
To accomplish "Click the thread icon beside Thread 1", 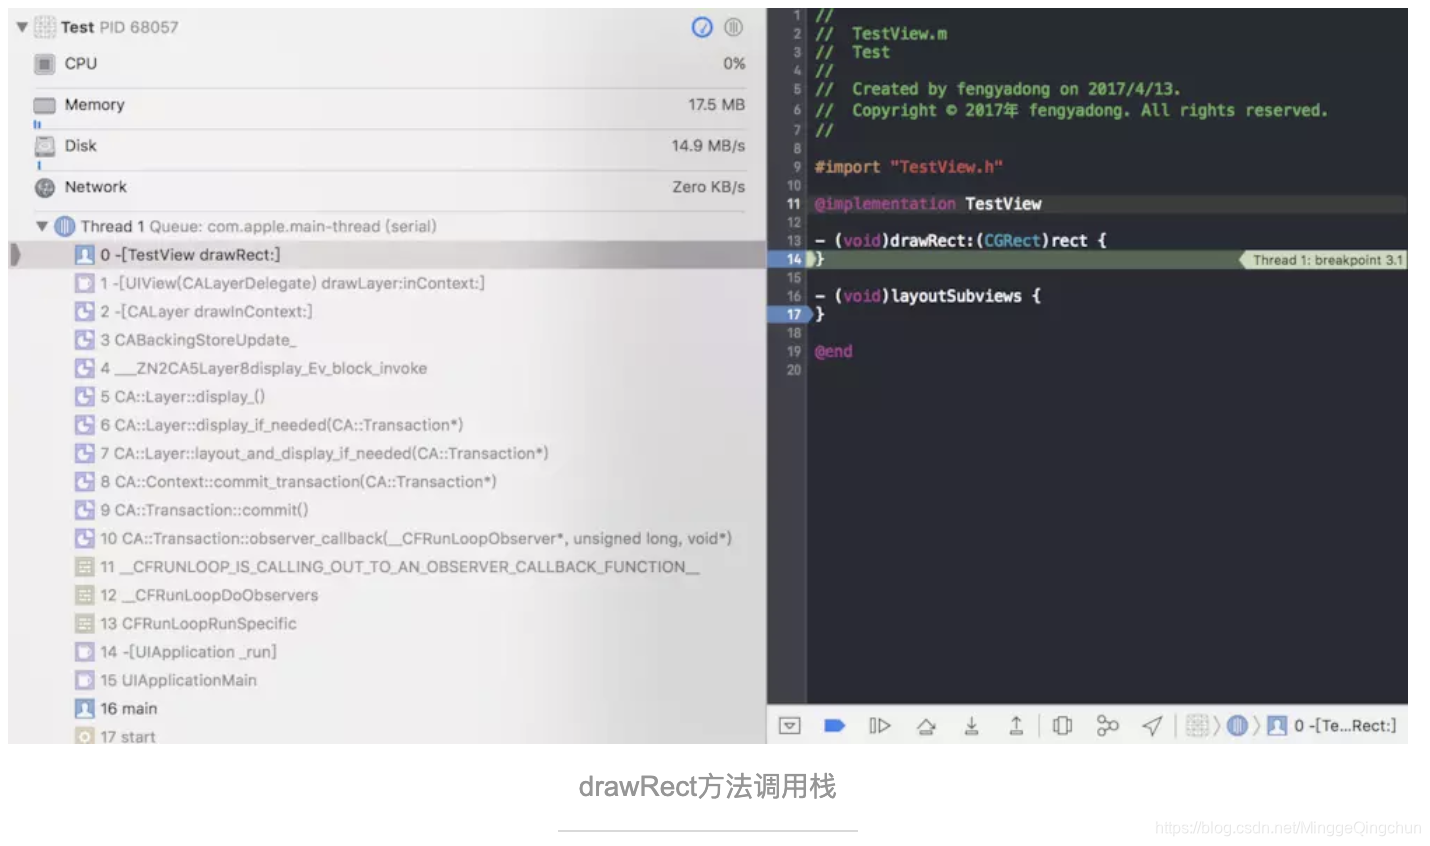I will point(65,227).
